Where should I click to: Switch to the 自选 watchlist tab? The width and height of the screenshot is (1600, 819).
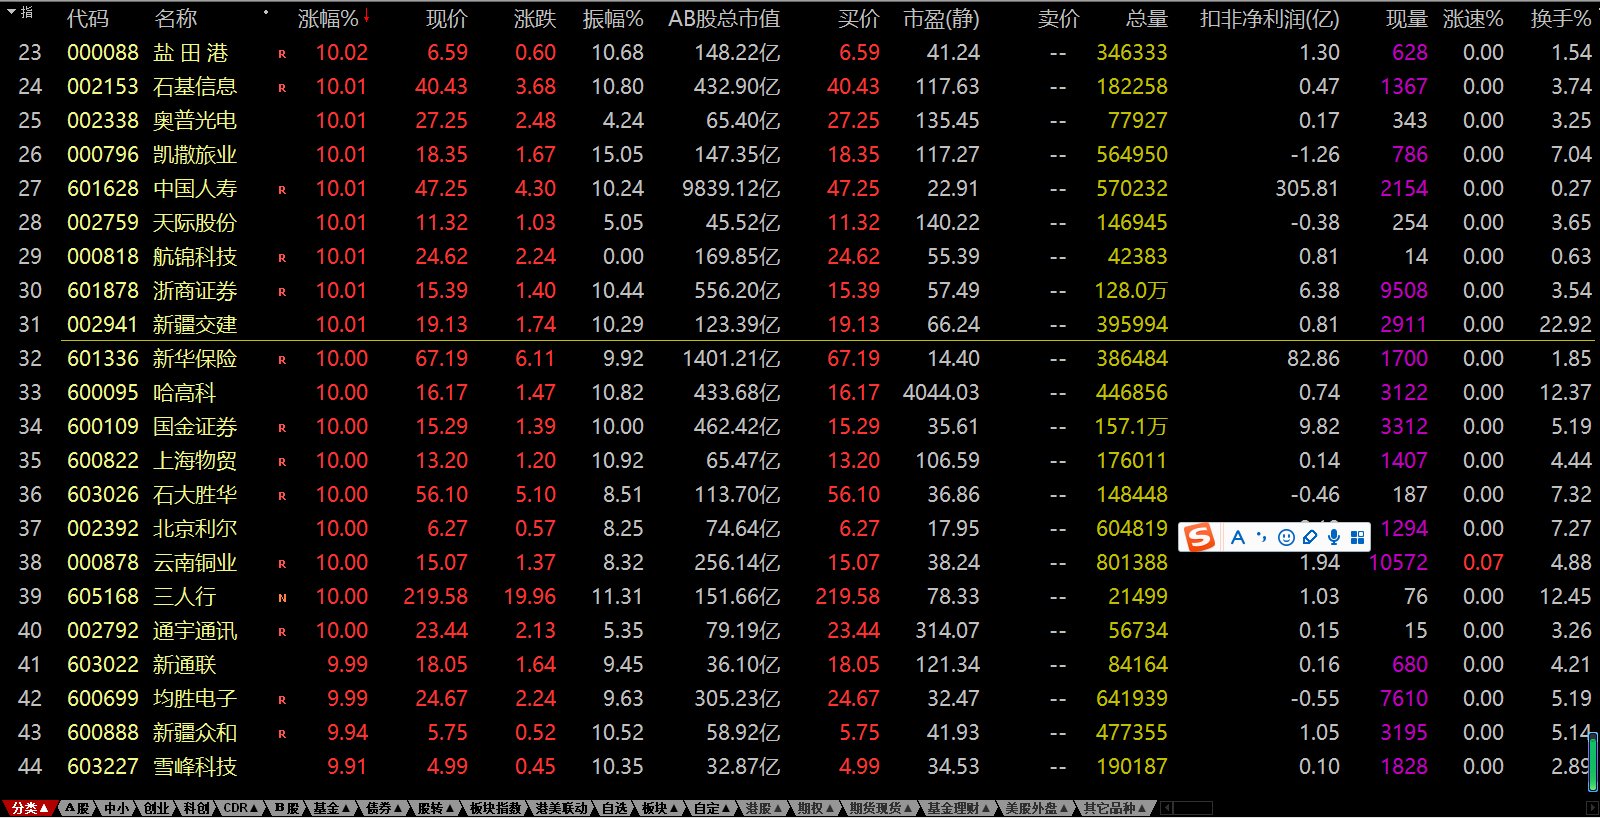coord(614,808)
